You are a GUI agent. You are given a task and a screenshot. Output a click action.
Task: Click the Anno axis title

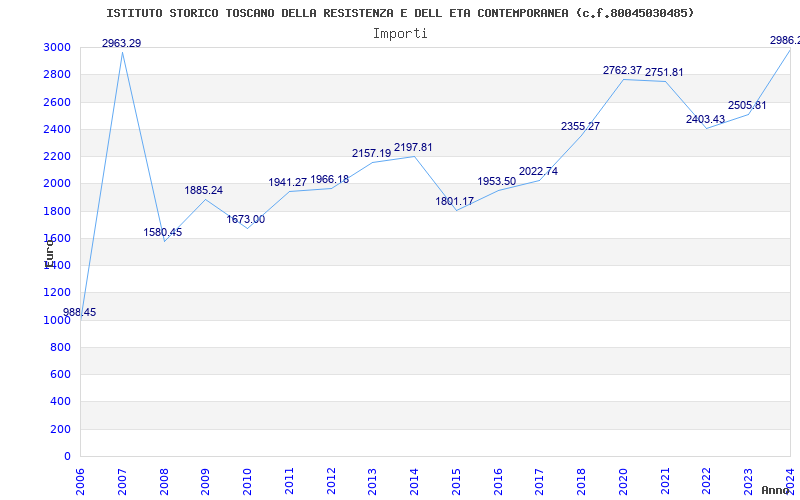pyautogui.click(x=778, y=490)
